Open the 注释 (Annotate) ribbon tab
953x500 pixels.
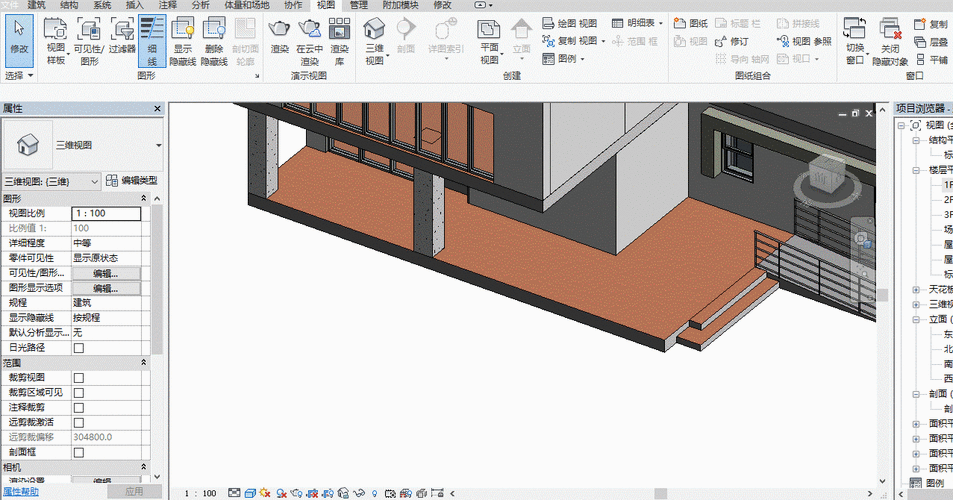pyautogui.click(x=167, y=5)
